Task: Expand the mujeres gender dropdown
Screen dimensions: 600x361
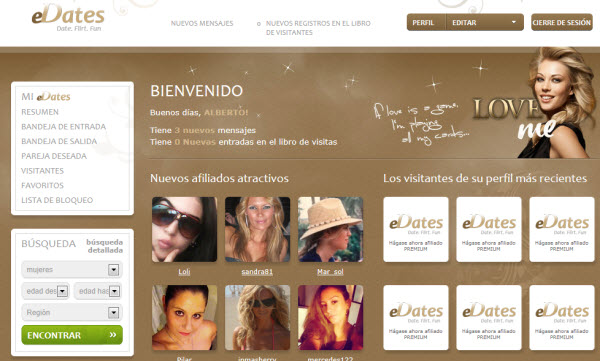Action: [x=72, y=270]
